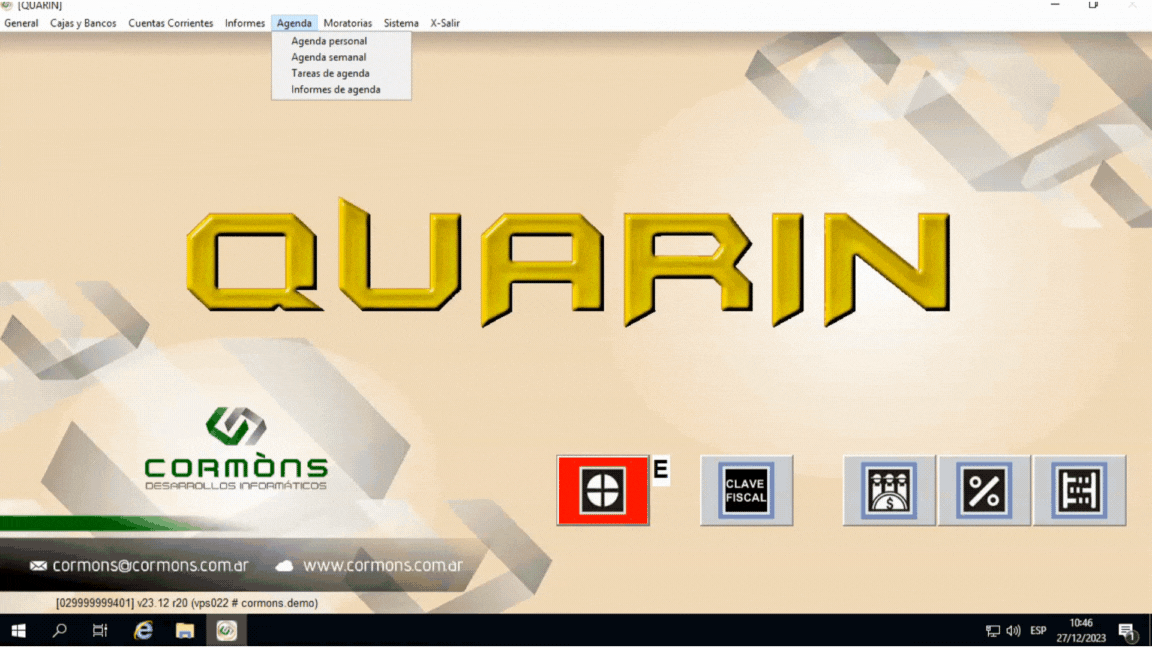
Task: Click the QUARIN title bar icon
Action: click(x=7, y=5)
